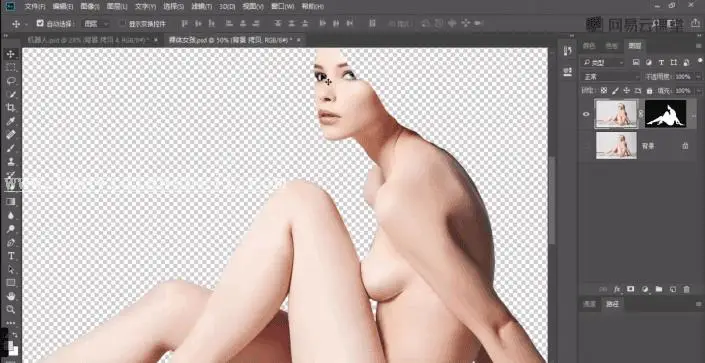
Task: Open the Move tool preset picker arrow
Action: point(26,24)
